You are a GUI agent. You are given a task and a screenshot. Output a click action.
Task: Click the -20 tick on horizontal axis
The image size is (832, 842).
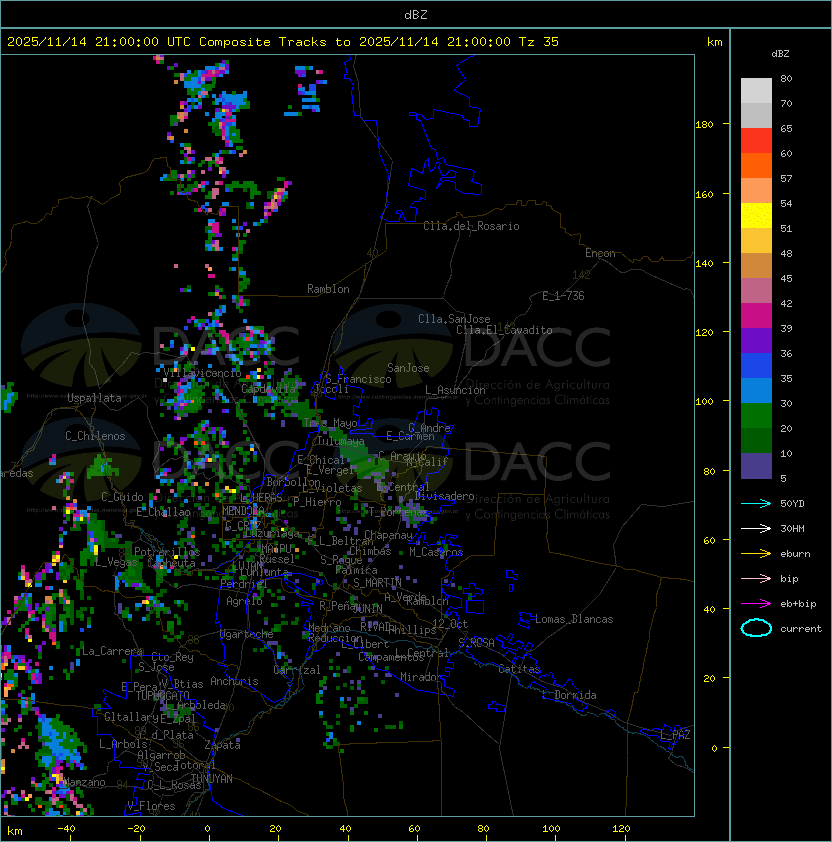(x=136, y=829)
